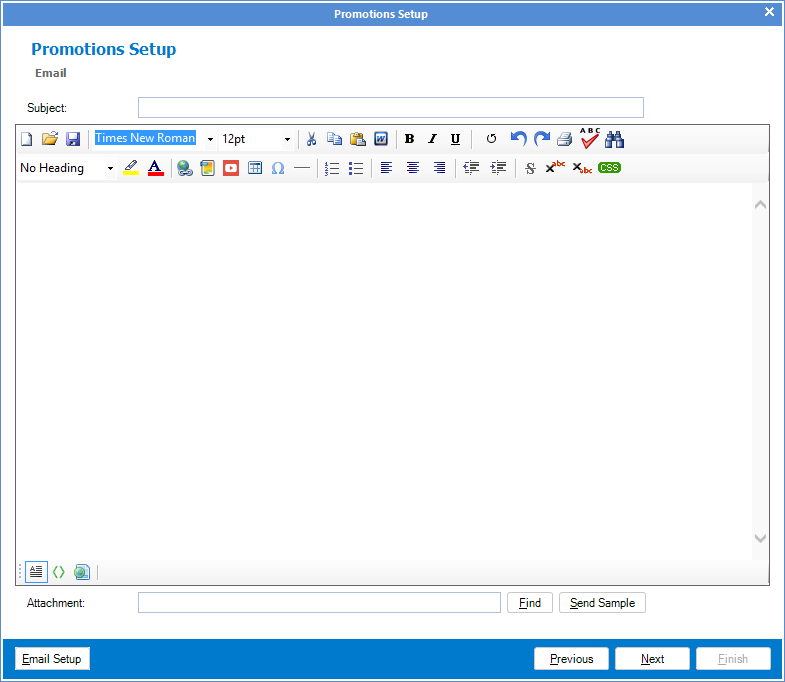Toggle Italic formatting
Screen dimensions: 785x682
(x=432, y=139)
